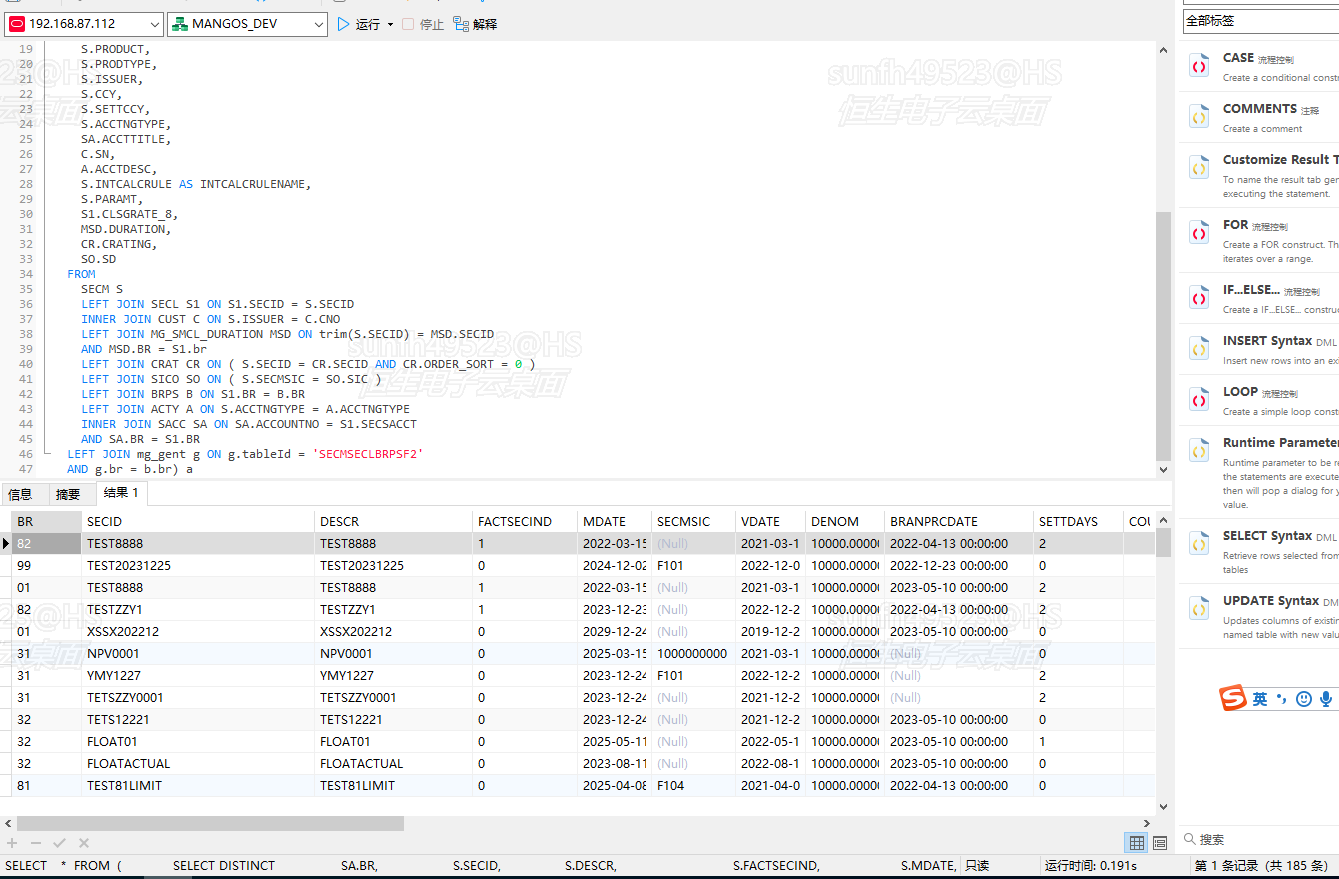Switch to grid view icon

(x=1136, y=843)
